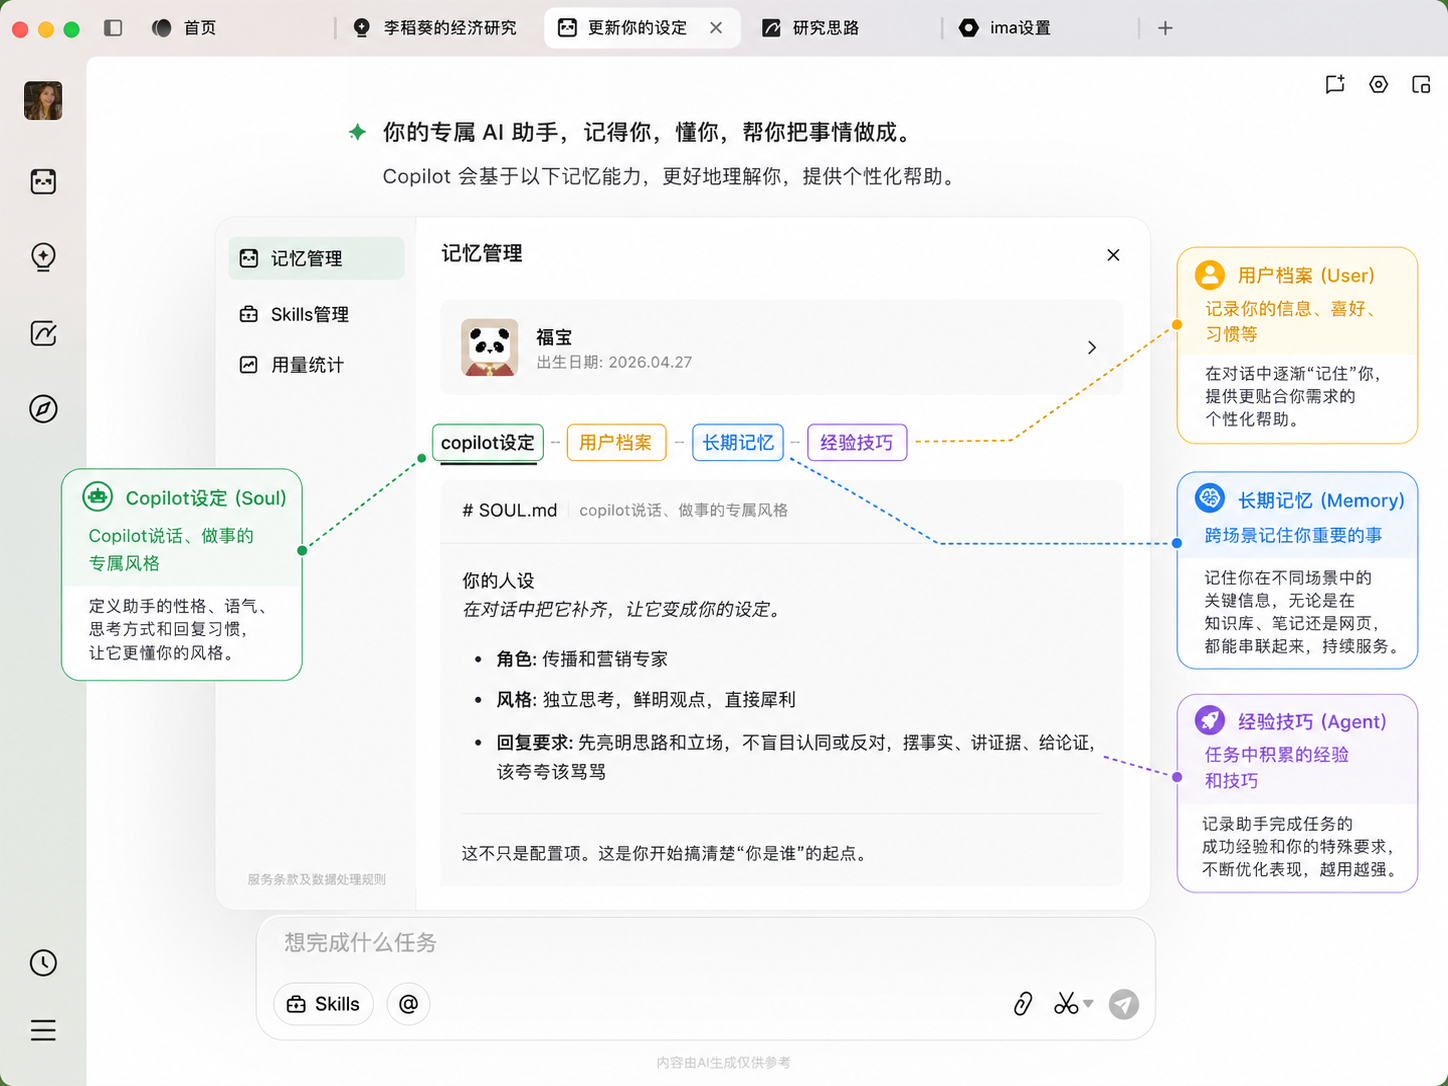Activate the 长期记忆 pill

point(737,442)
